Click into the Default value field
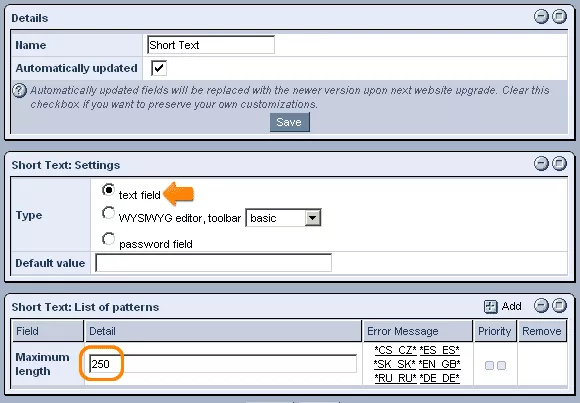 click(x=213, y=263)
